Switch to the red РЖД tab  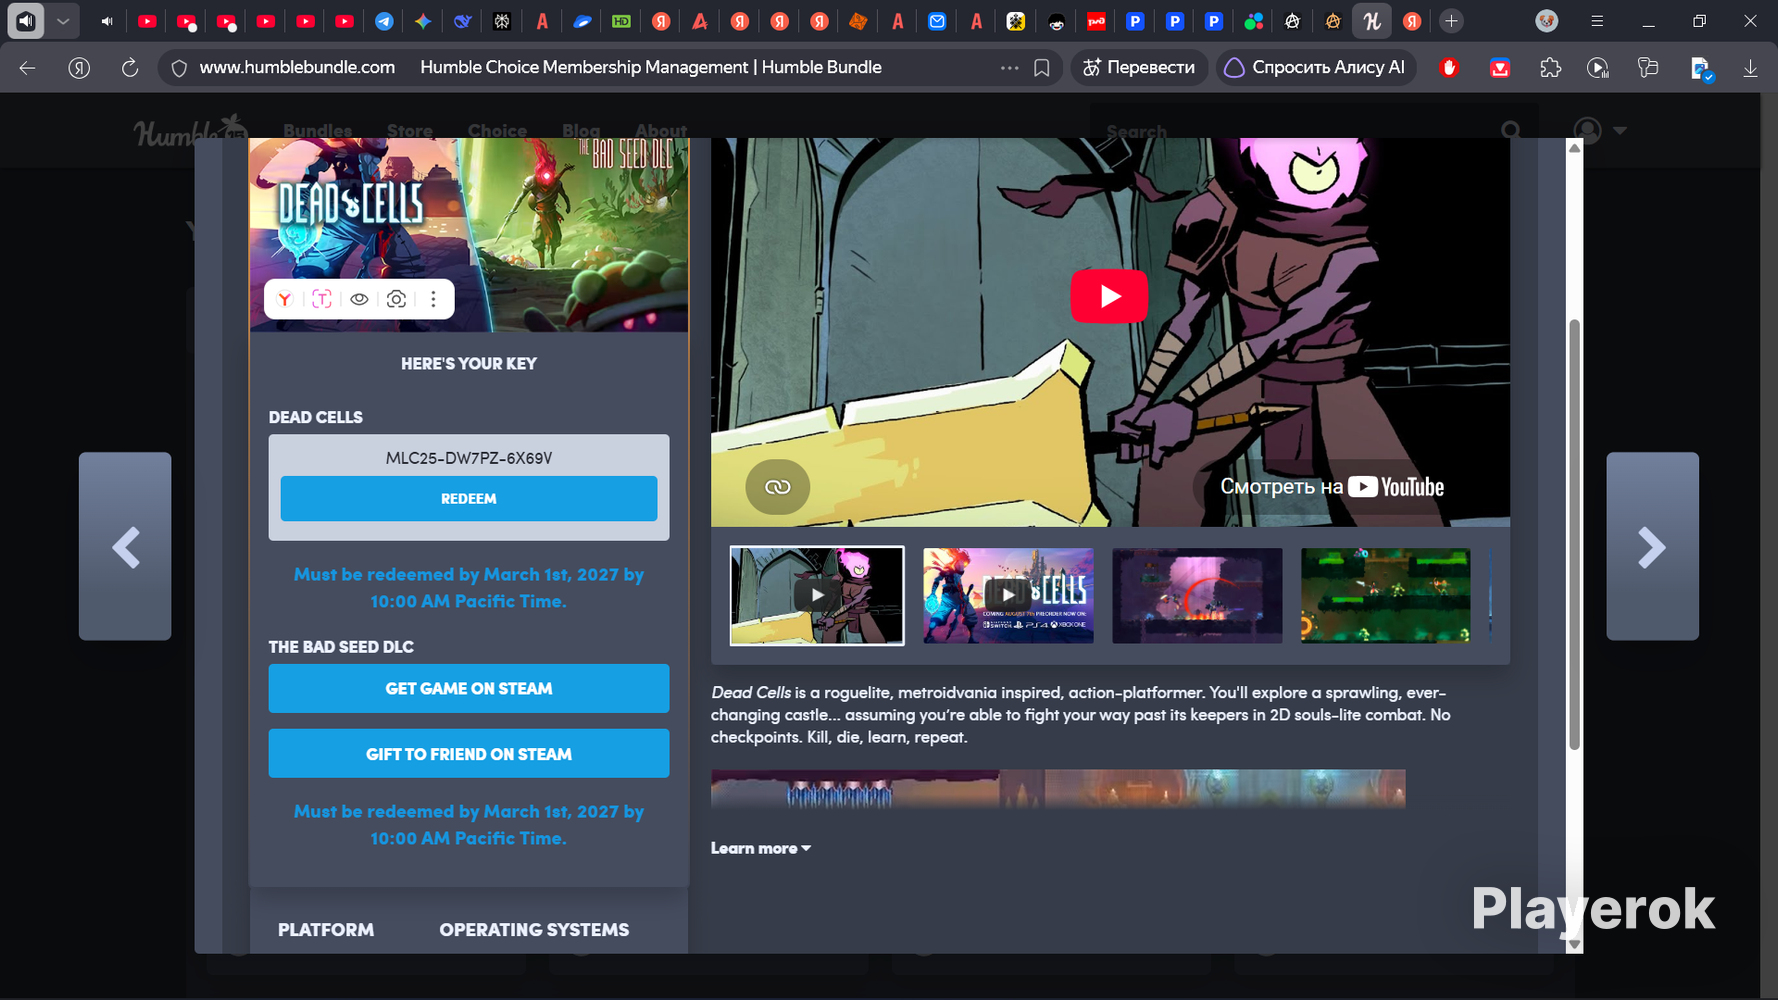pyautogui.click(x=1096, y=21)
